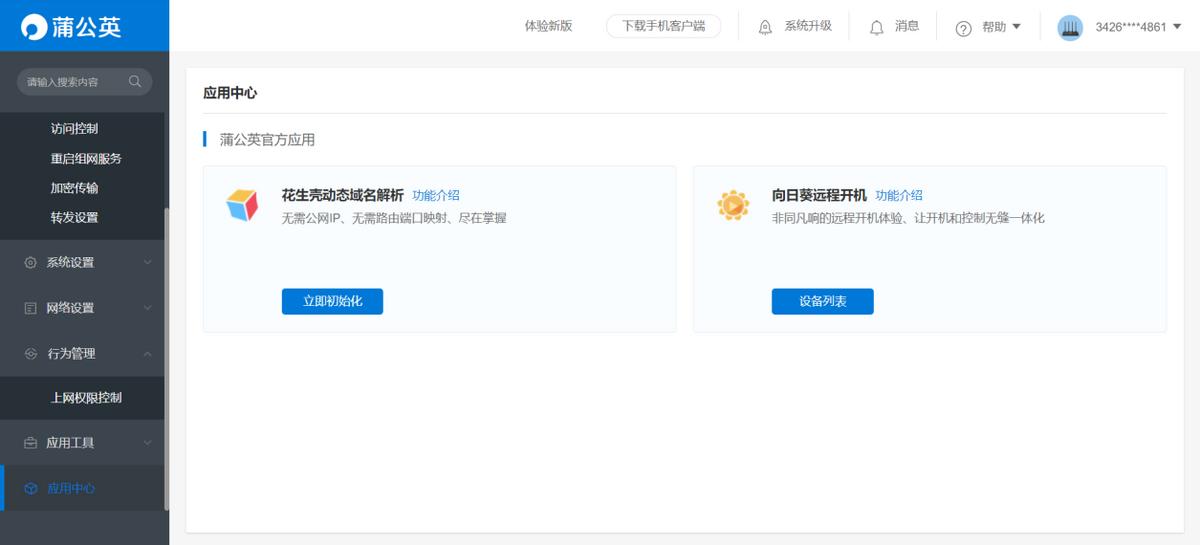The width and height of the screenshot is (1200, 545).
Task: Select 上网权限控制 submenu item
Action: pos(86,398)
